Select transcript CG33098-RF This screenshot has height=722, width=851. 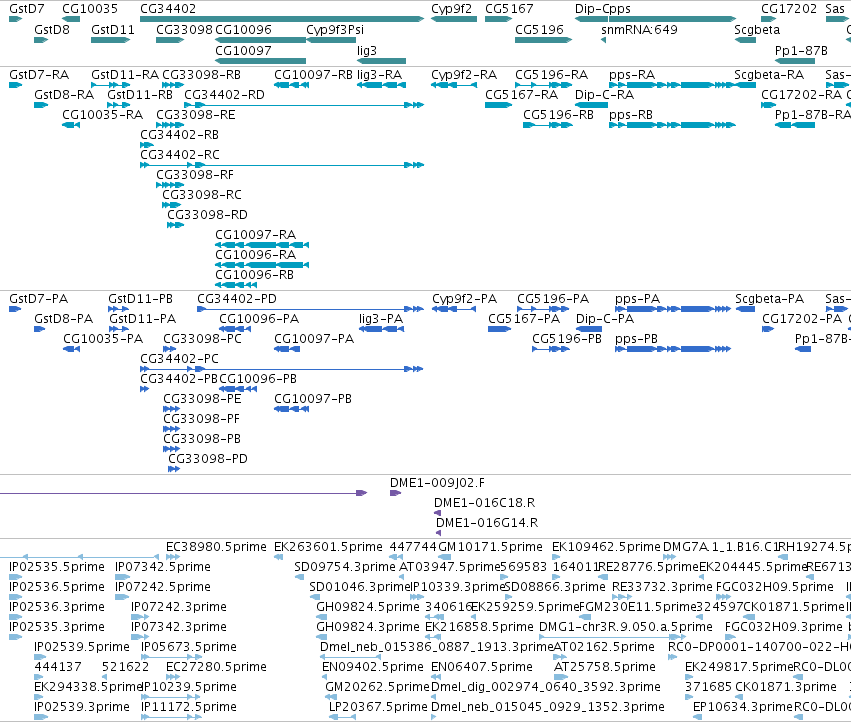195,175
